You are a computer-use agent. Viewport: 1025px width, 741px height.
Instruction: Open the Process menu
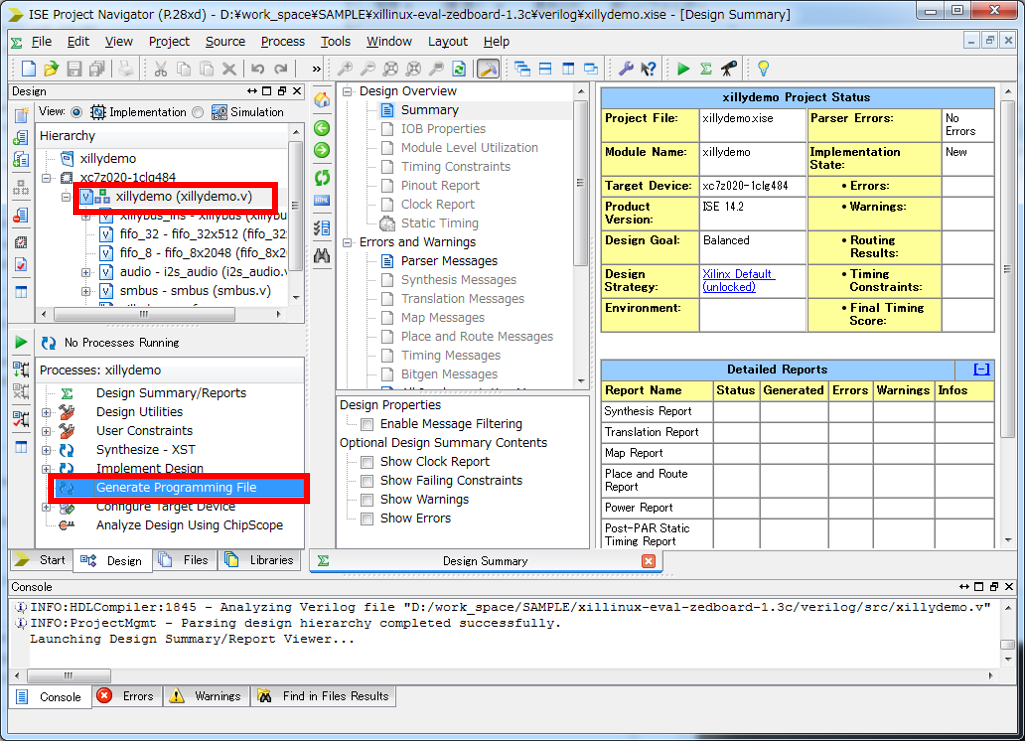click(282, 41)
